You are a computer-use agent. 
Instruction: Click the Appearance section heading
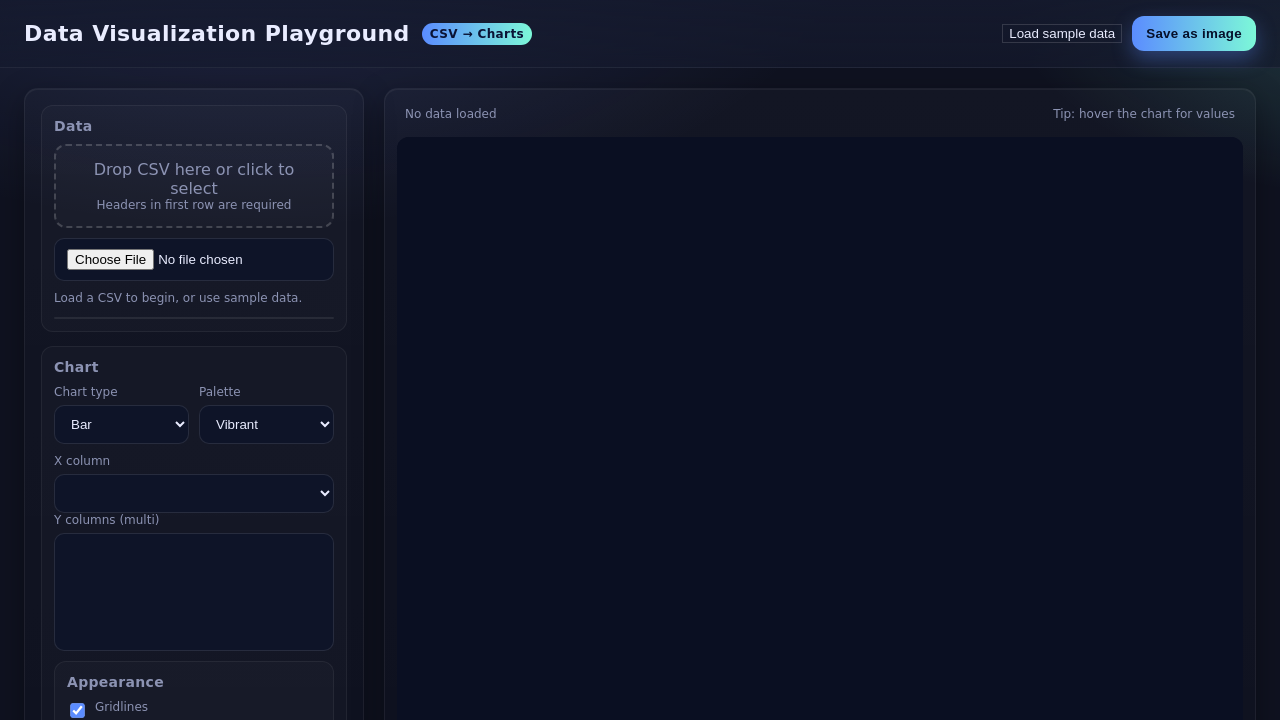click(x=115, y=682)
